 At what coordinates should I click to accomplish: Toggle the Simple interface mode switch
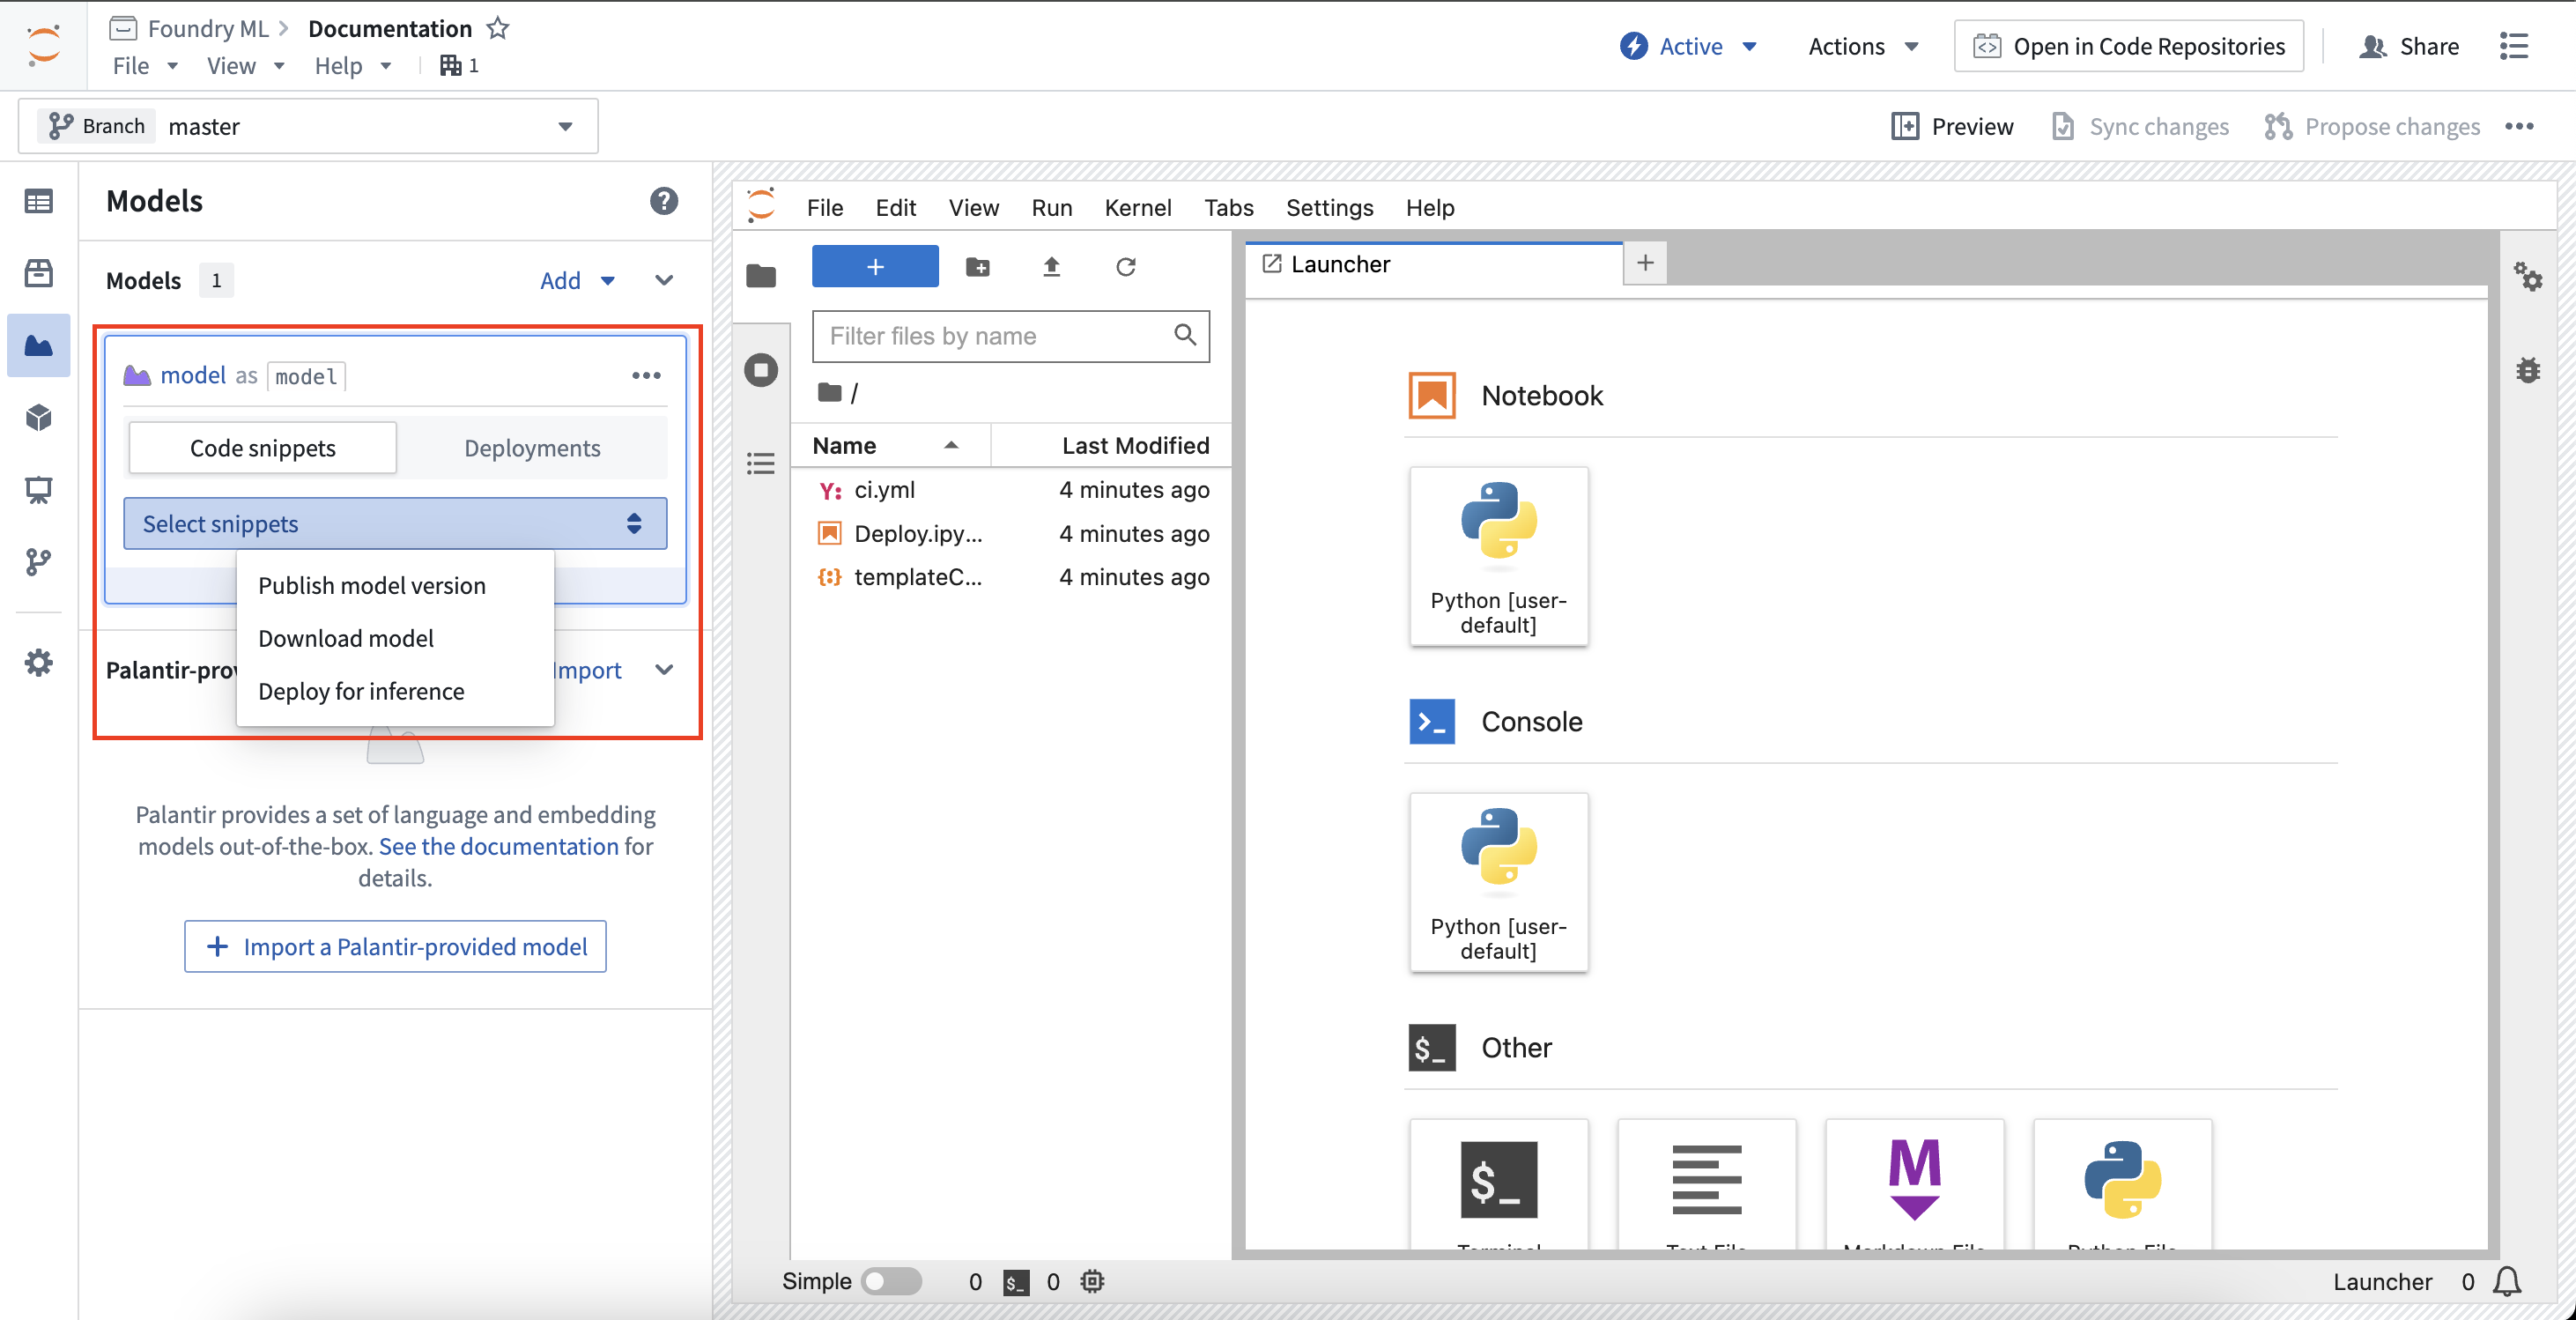[x=891, y=1281]
